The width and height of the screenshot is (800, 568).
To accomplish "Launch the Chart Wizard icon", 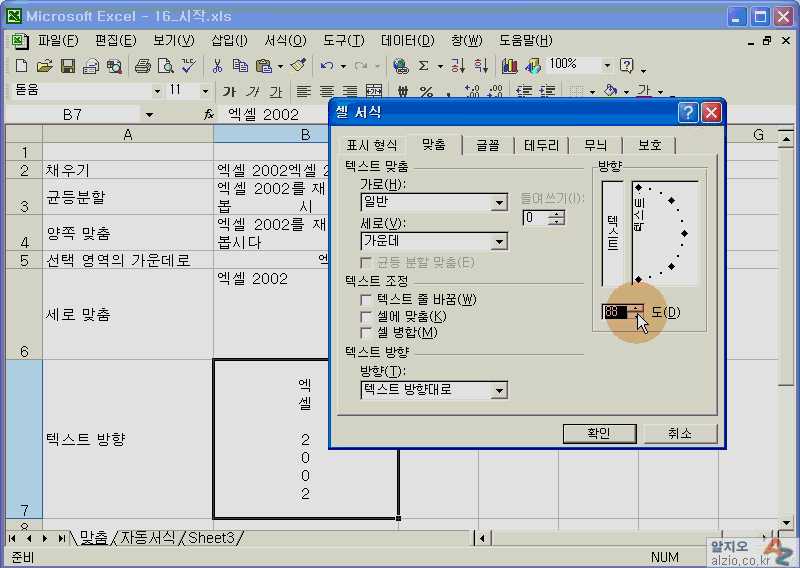I will coord(509,66).
